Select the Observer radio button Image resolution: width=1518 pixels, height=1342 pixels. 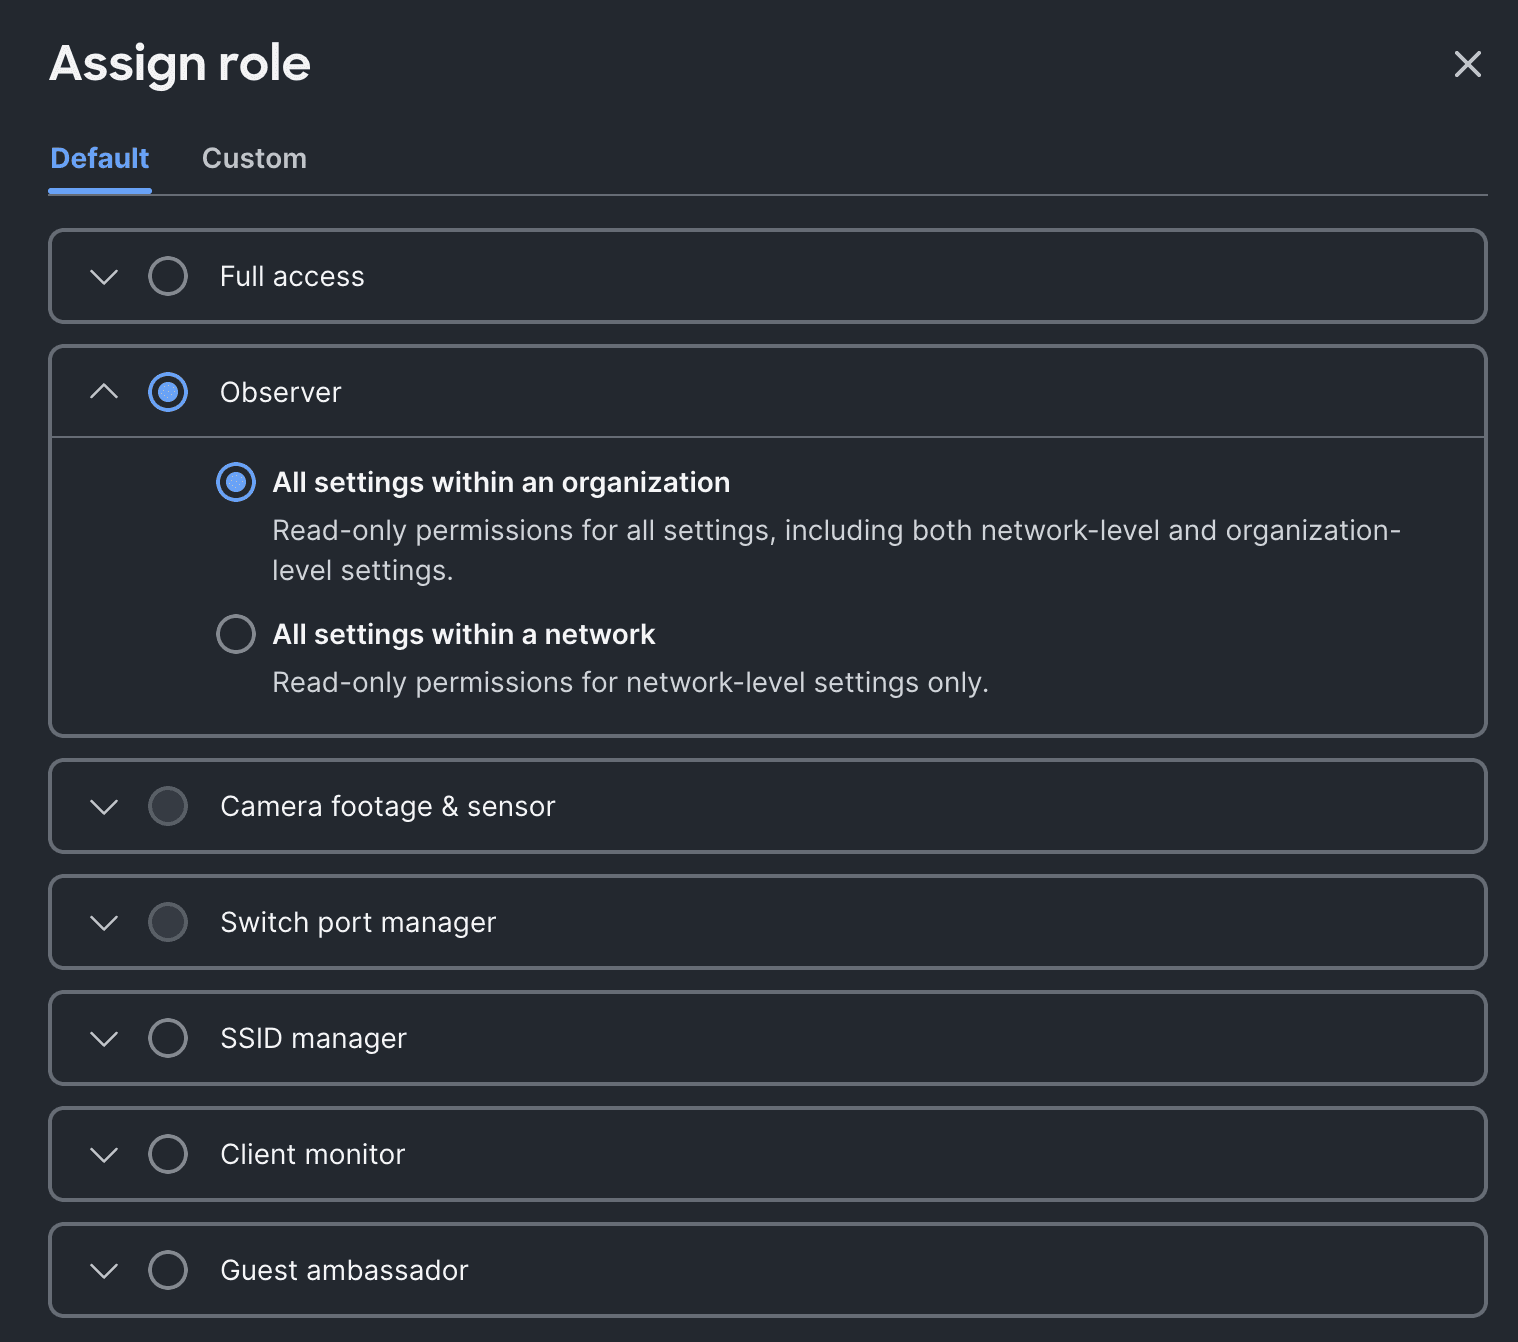coord(168,392)
